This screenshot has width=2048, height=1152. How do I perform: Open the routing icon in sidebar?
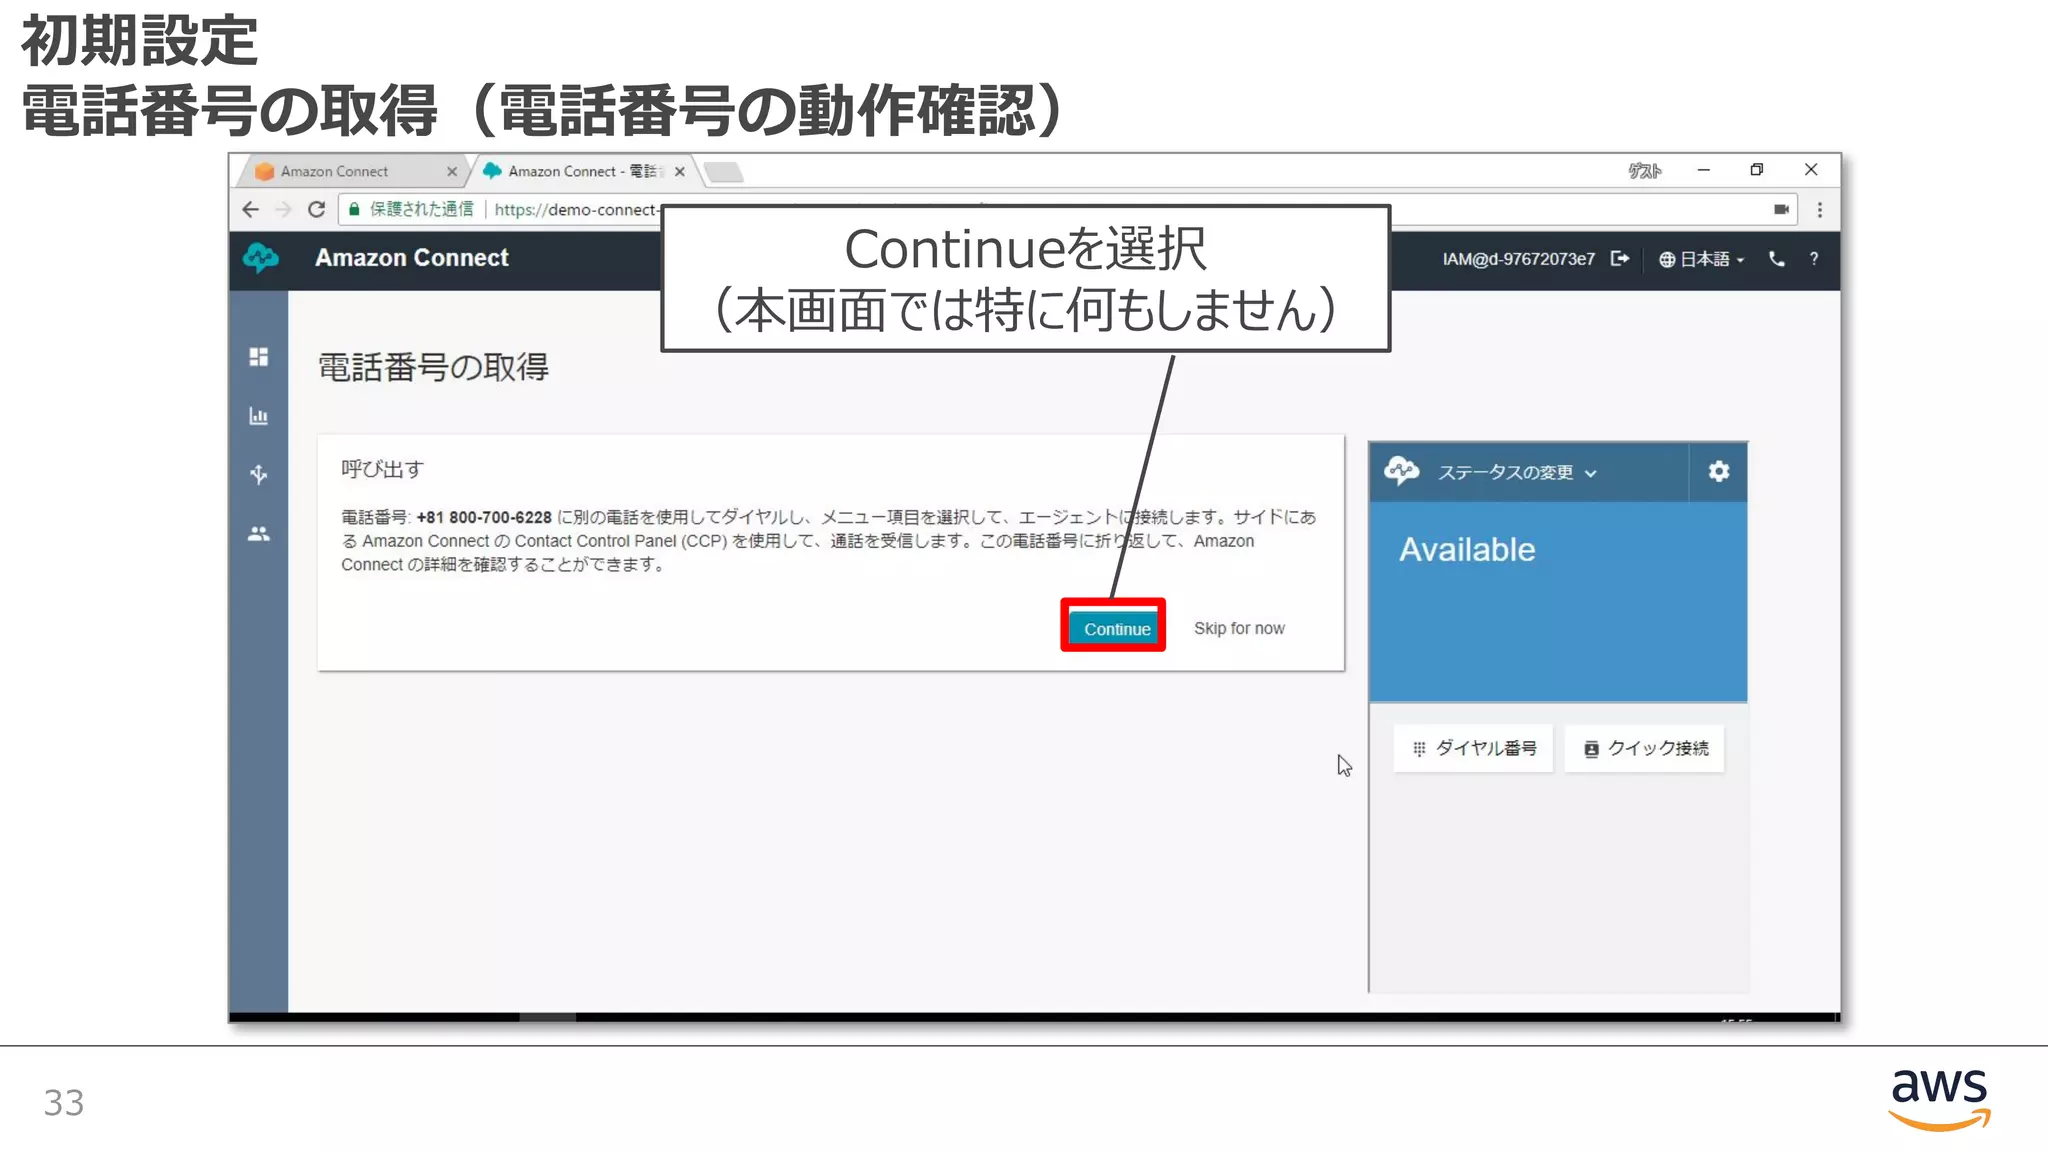tap(259, 474)
